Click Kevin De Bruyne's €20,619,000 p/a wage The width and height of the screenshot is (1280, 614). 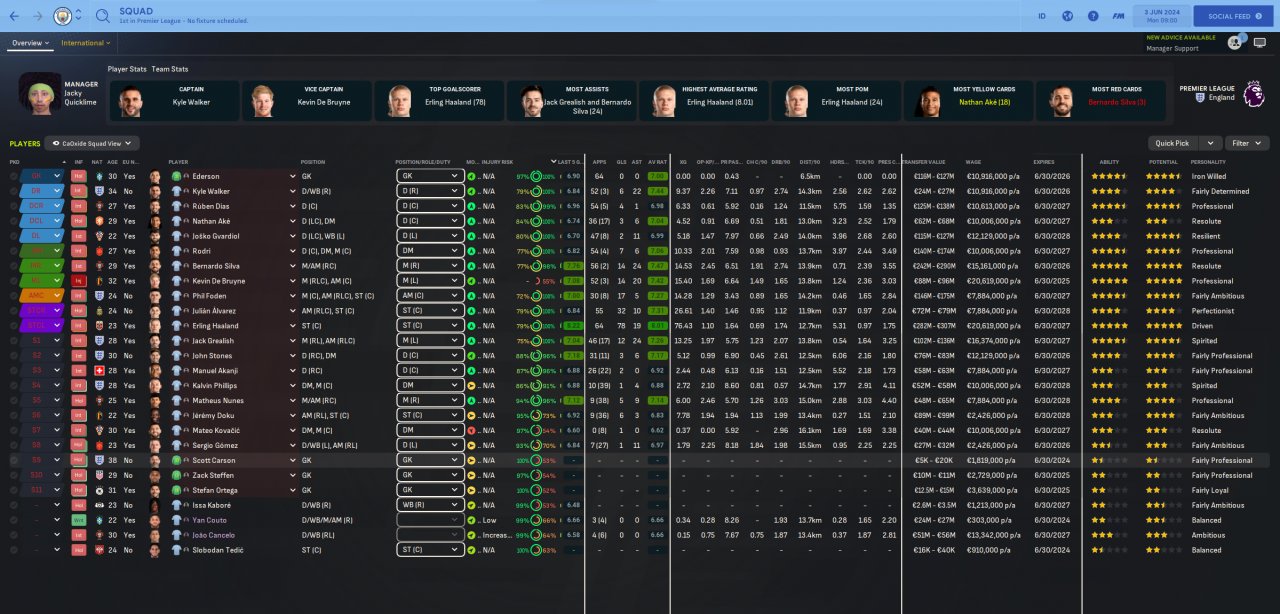pyautogui.click(x=993, y=281)
